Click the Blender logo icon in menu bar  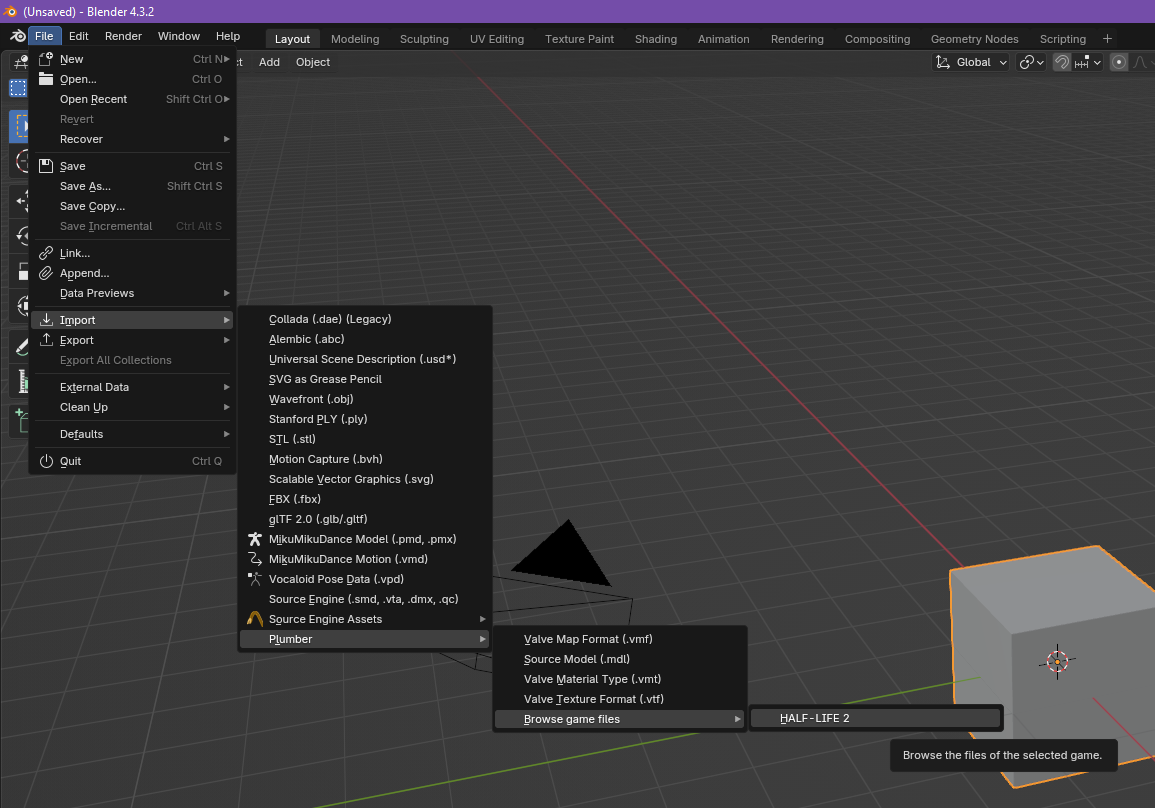(16, 37)
